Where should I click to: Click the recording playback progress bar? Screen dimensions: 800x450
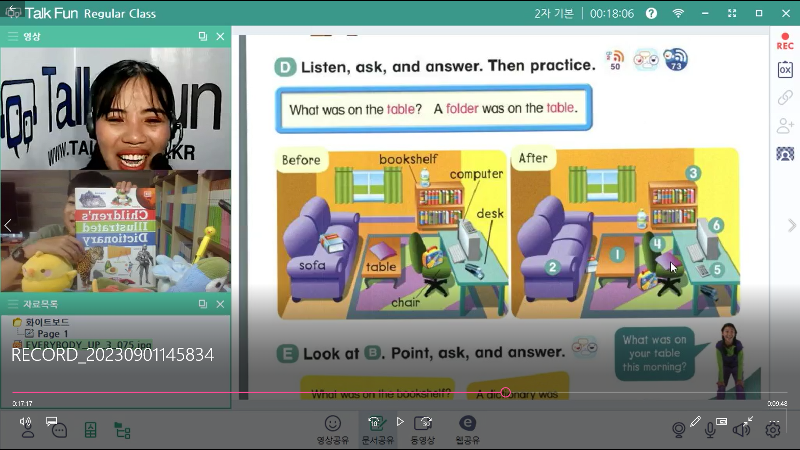click(x=300, y=393)
